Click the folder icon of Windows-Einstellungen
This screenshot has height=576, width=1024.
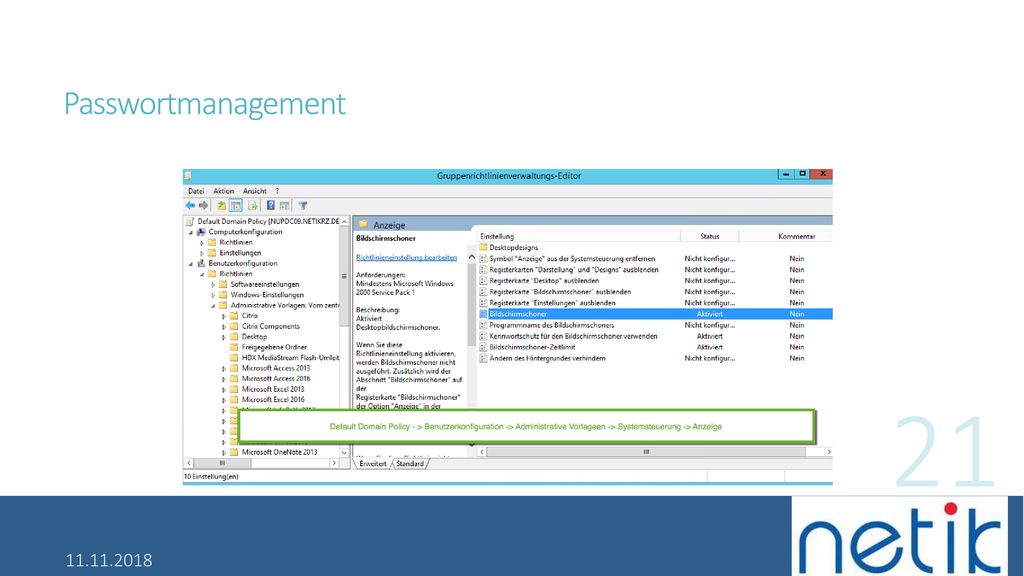point(223,295)
